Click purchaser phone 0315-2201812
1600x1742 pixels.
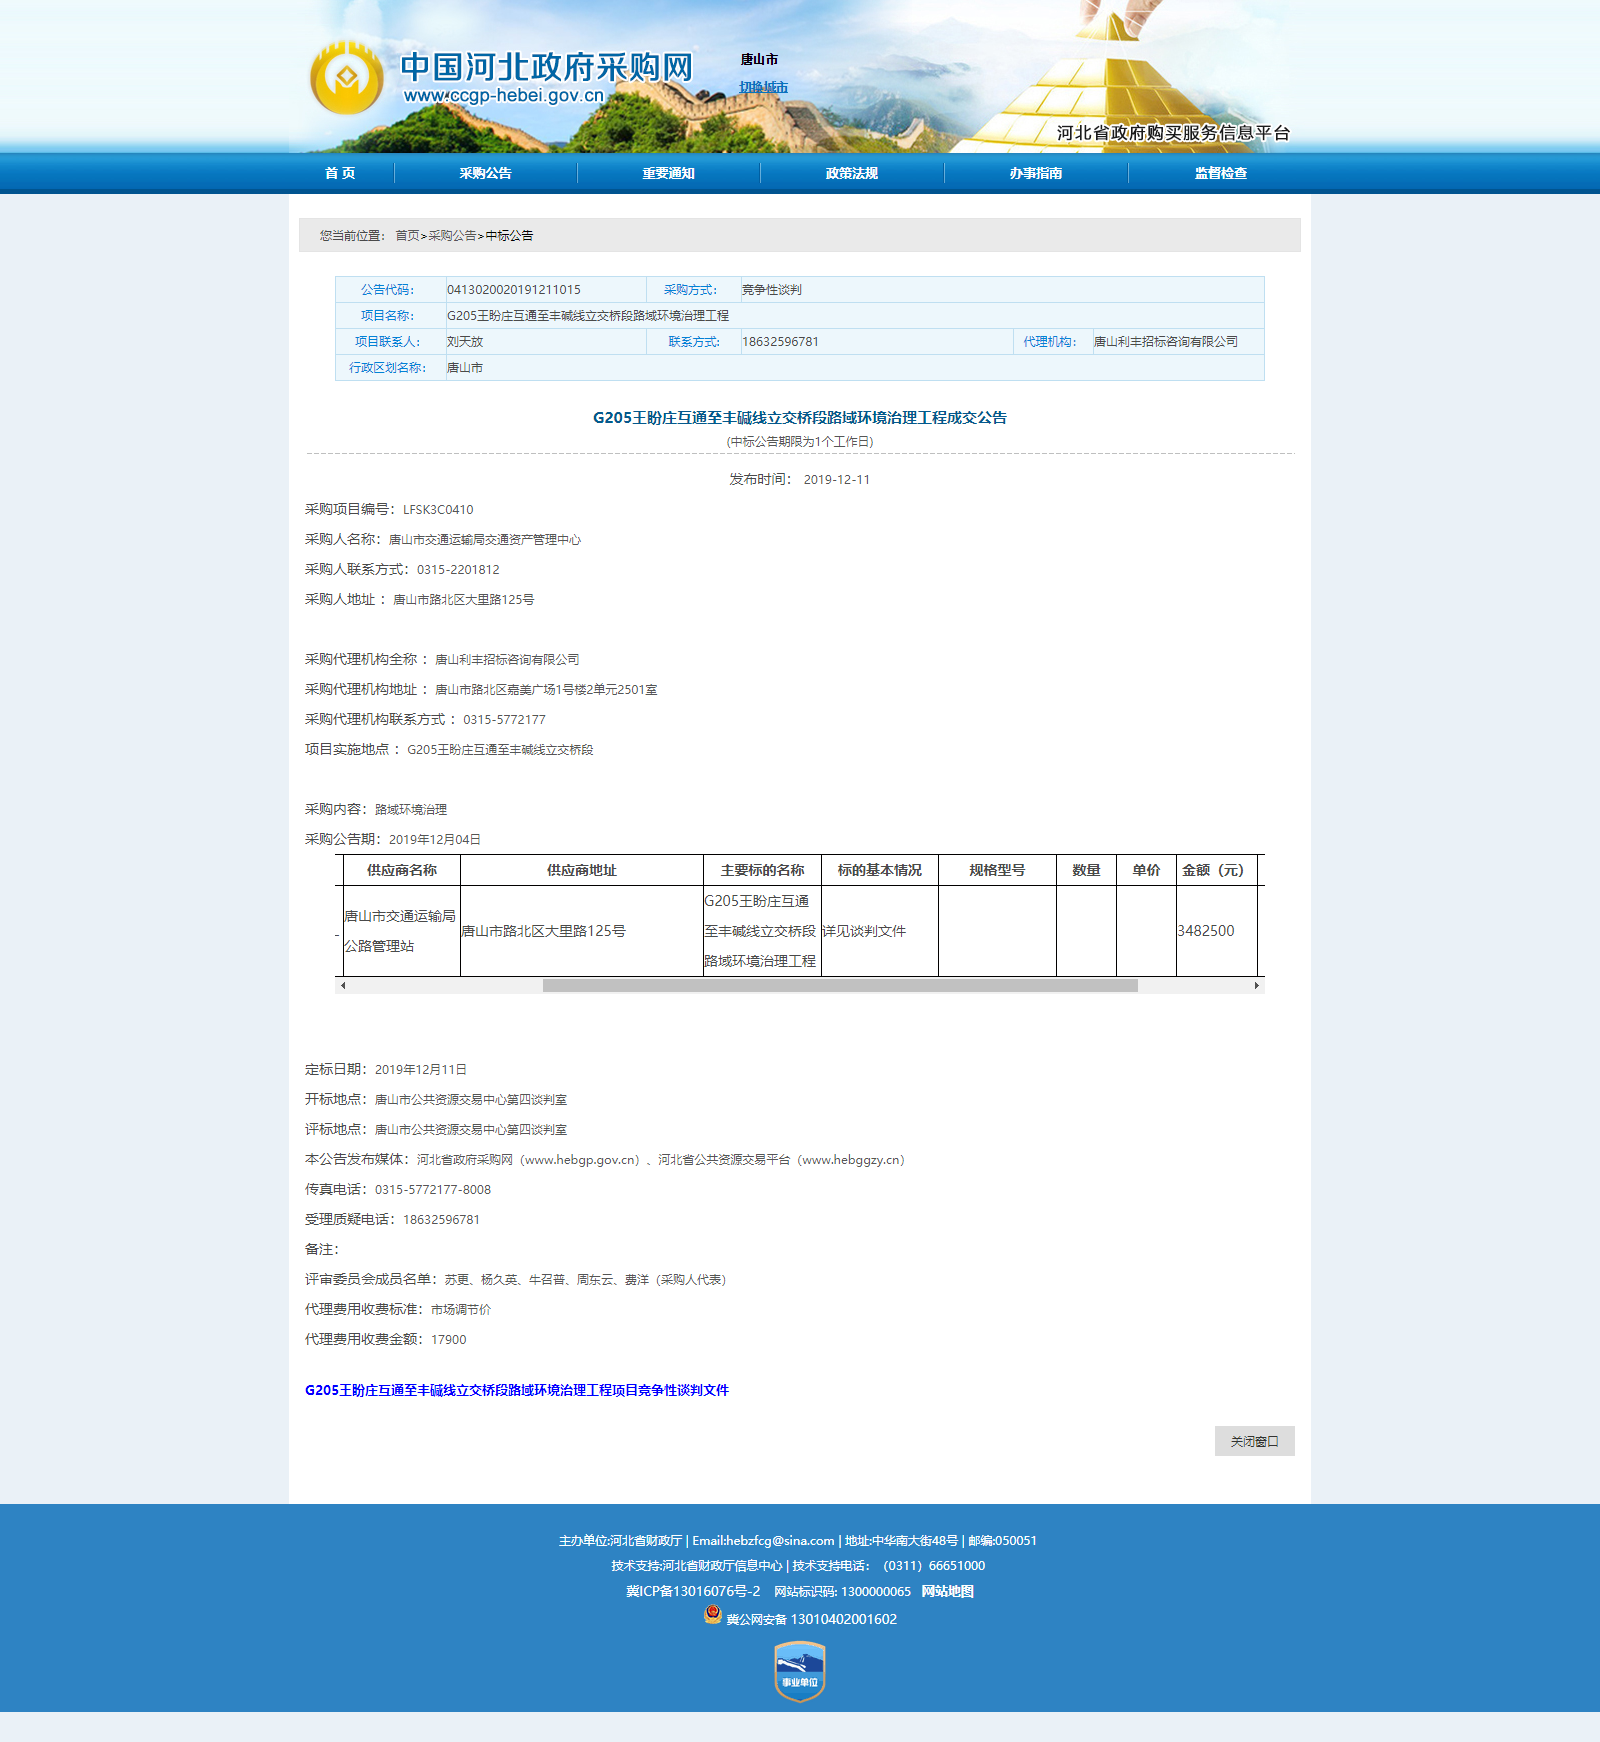point(458,570)
